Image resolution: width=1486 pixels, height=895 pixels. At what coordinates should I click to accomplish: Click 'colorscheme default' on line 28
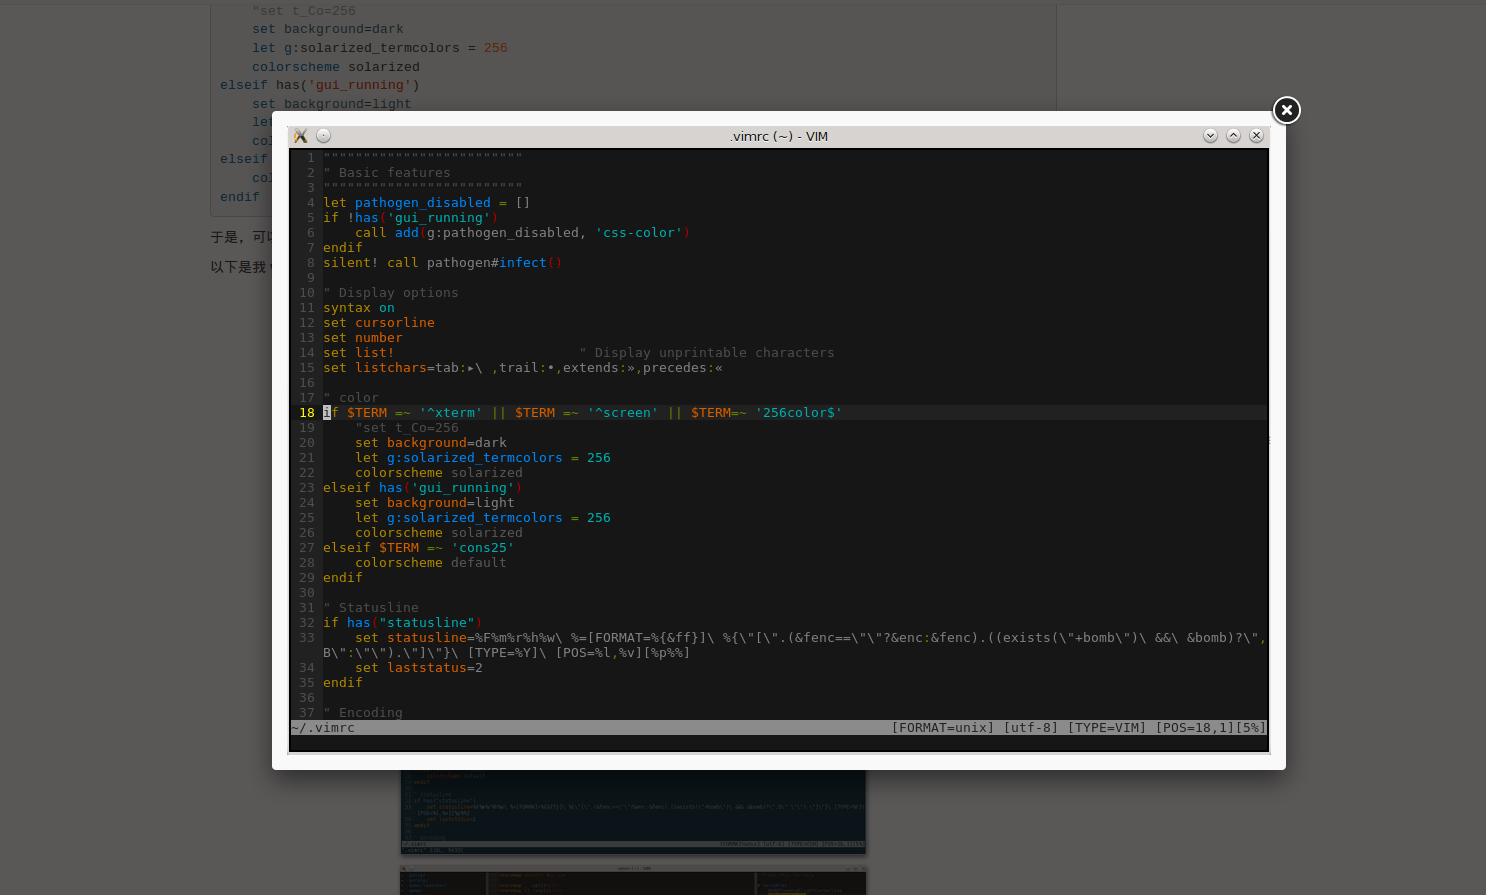click(x=431, y=563)
